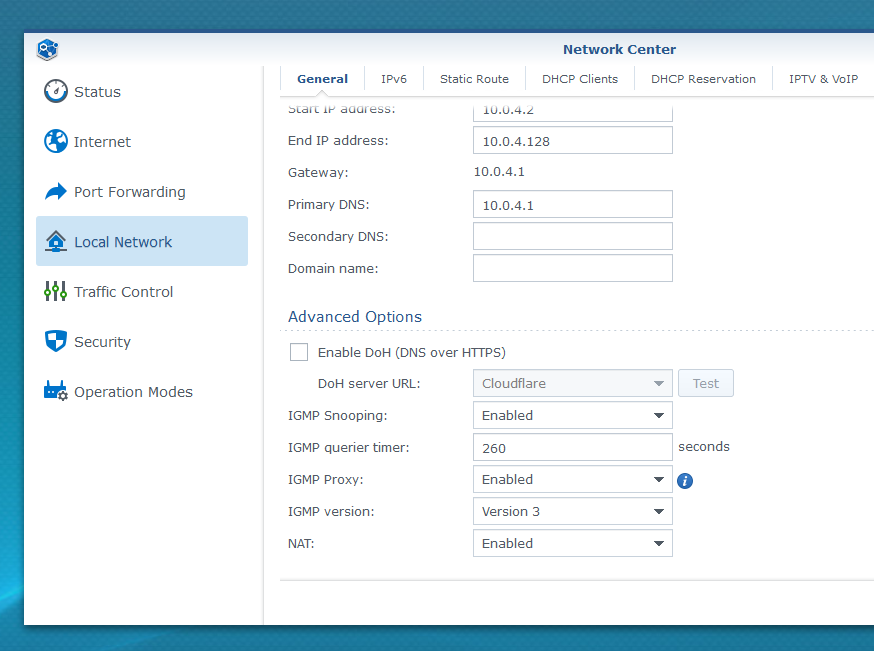Click the Security shield icon
Image resolution: width=874 pixels, height=651 pixels.
coord(55,342)
